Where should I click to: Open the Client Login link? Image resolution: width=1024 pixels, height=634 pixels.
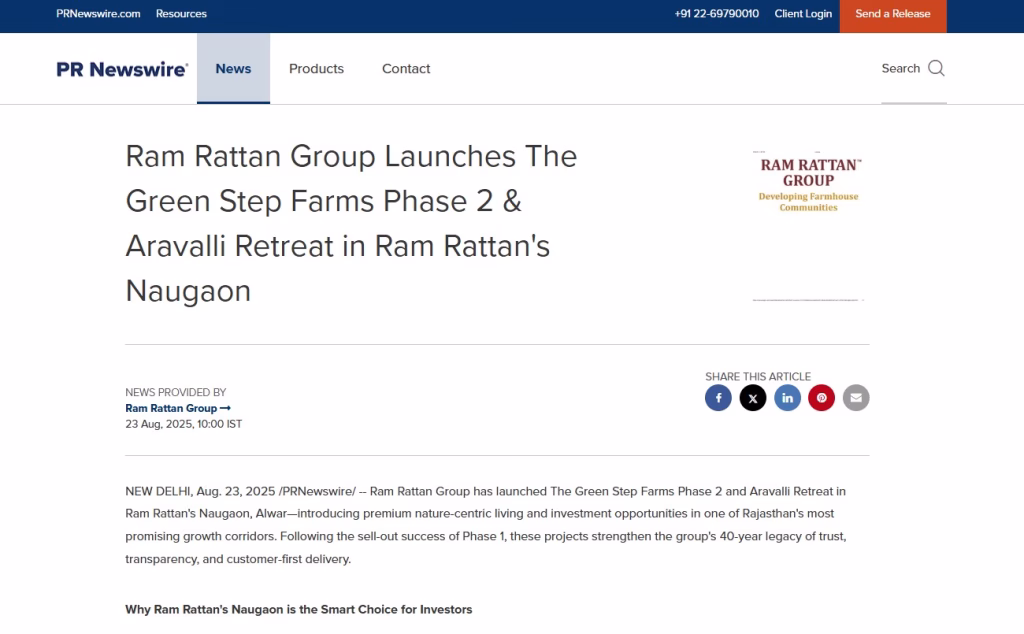click(x=803, y=14)
